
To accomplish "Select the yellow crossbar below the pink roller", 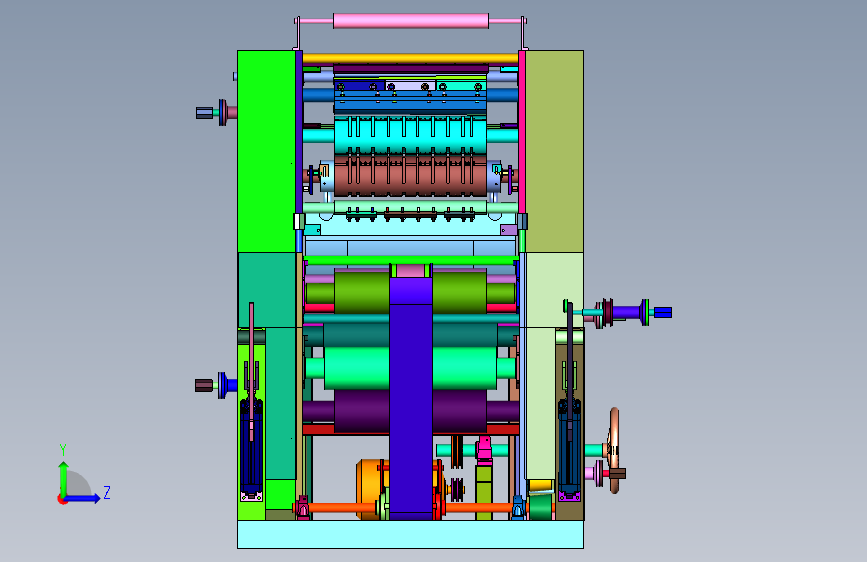I will (410, 58).
